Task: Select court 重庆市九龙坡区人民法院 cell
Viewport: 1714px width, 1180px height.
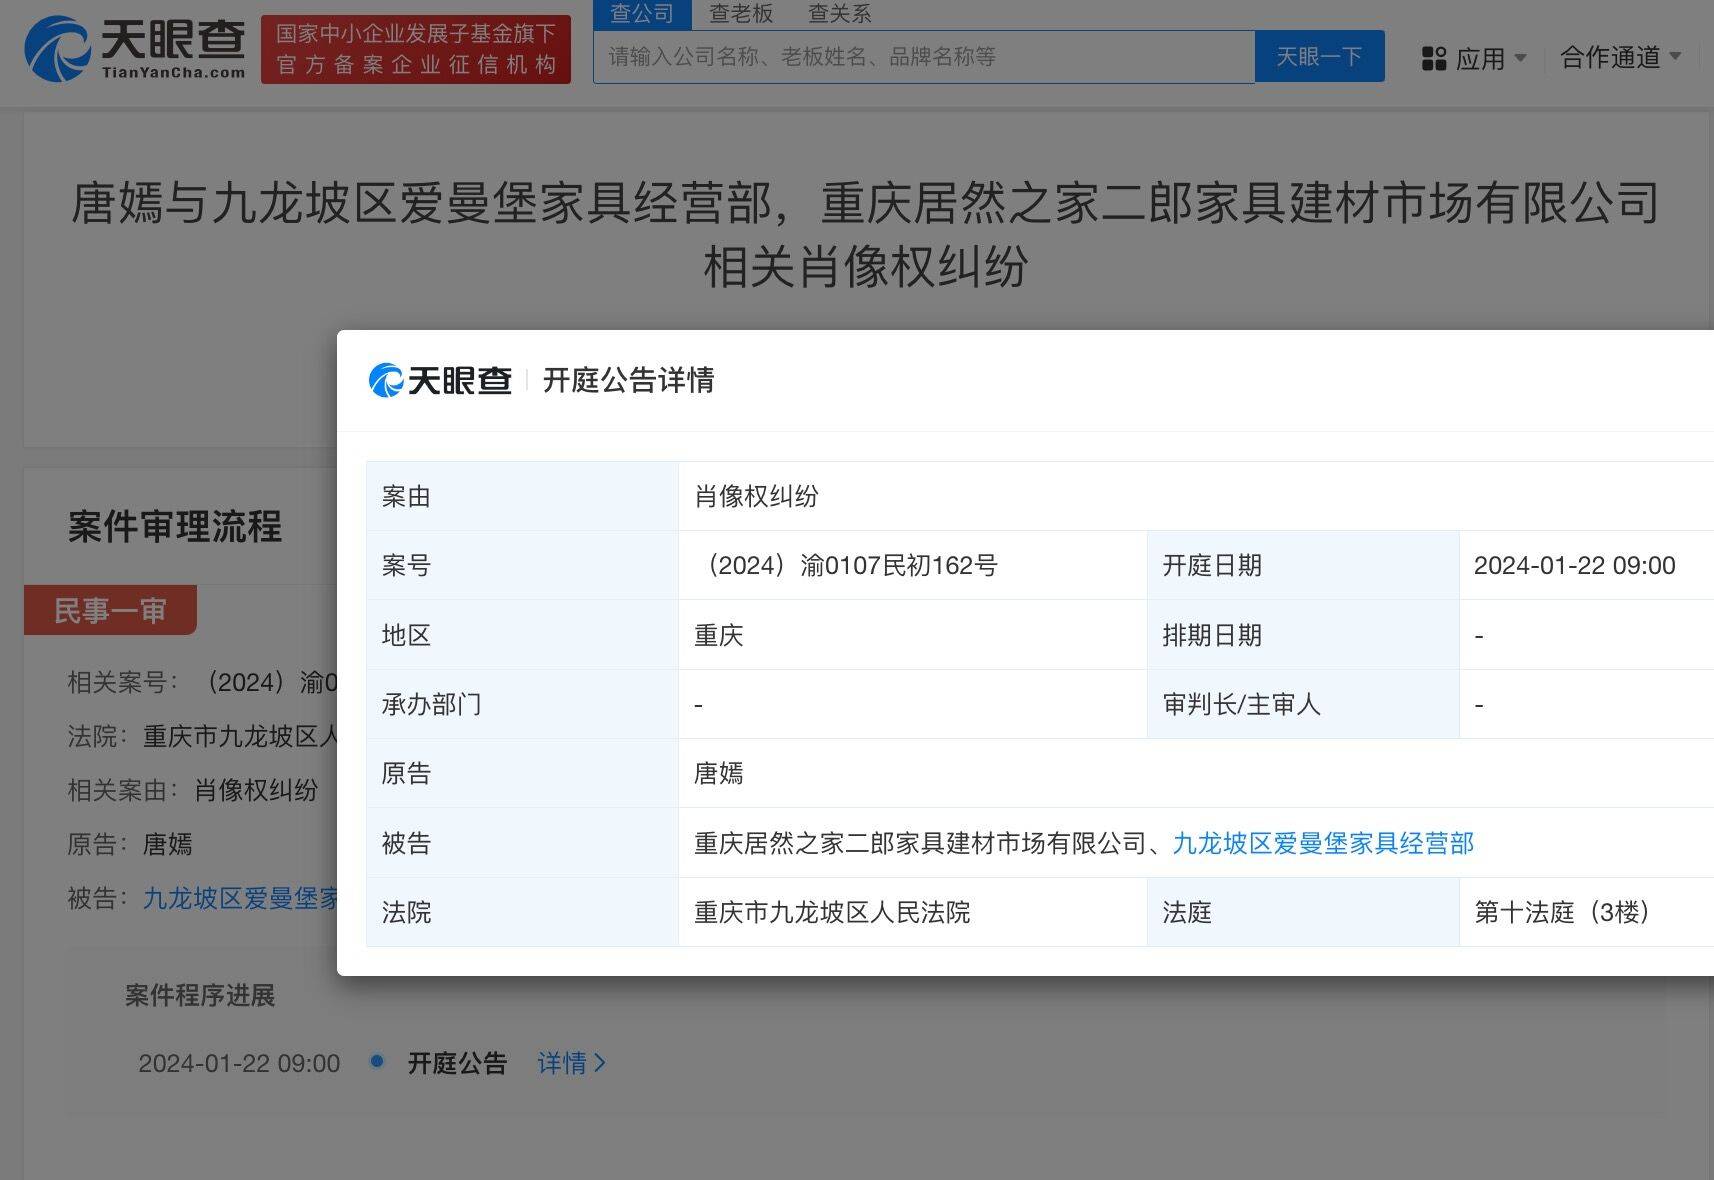Action: (x=912, y=912)
